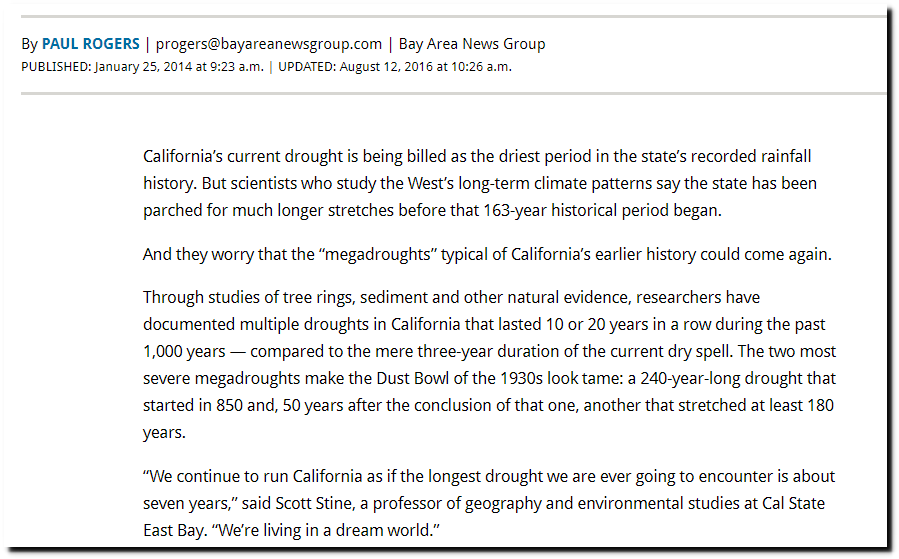Click the Scott Stine quote paragraph
Screen dimensions: 899x559
[489, 503]
